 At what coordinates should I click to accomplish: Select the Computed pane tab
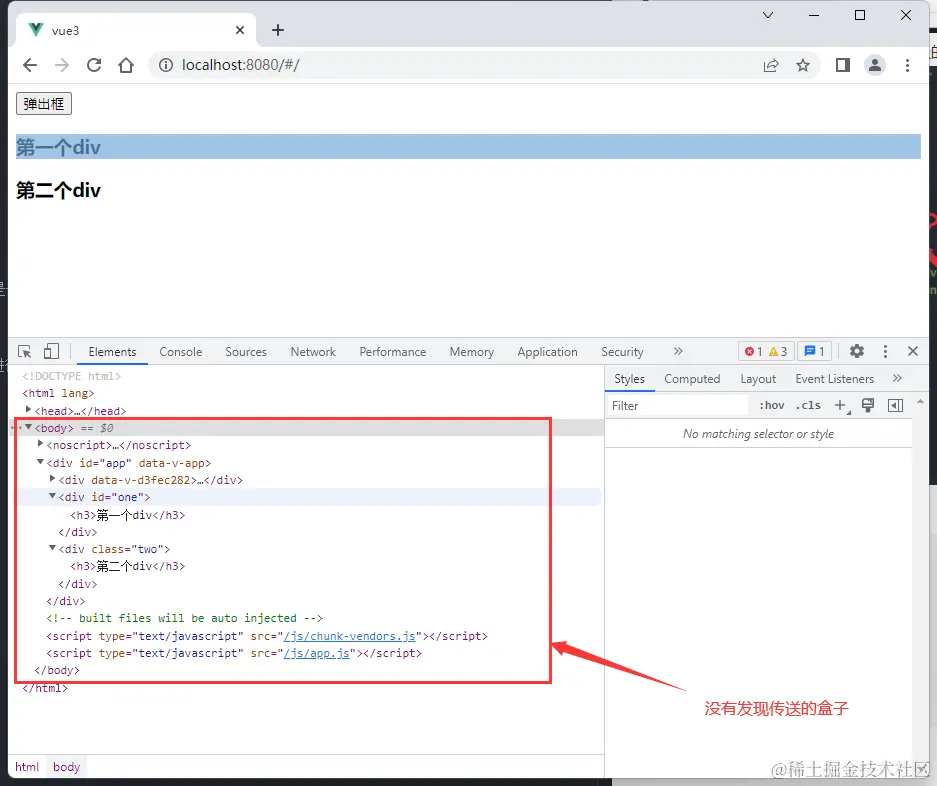[x=692, y=379]
